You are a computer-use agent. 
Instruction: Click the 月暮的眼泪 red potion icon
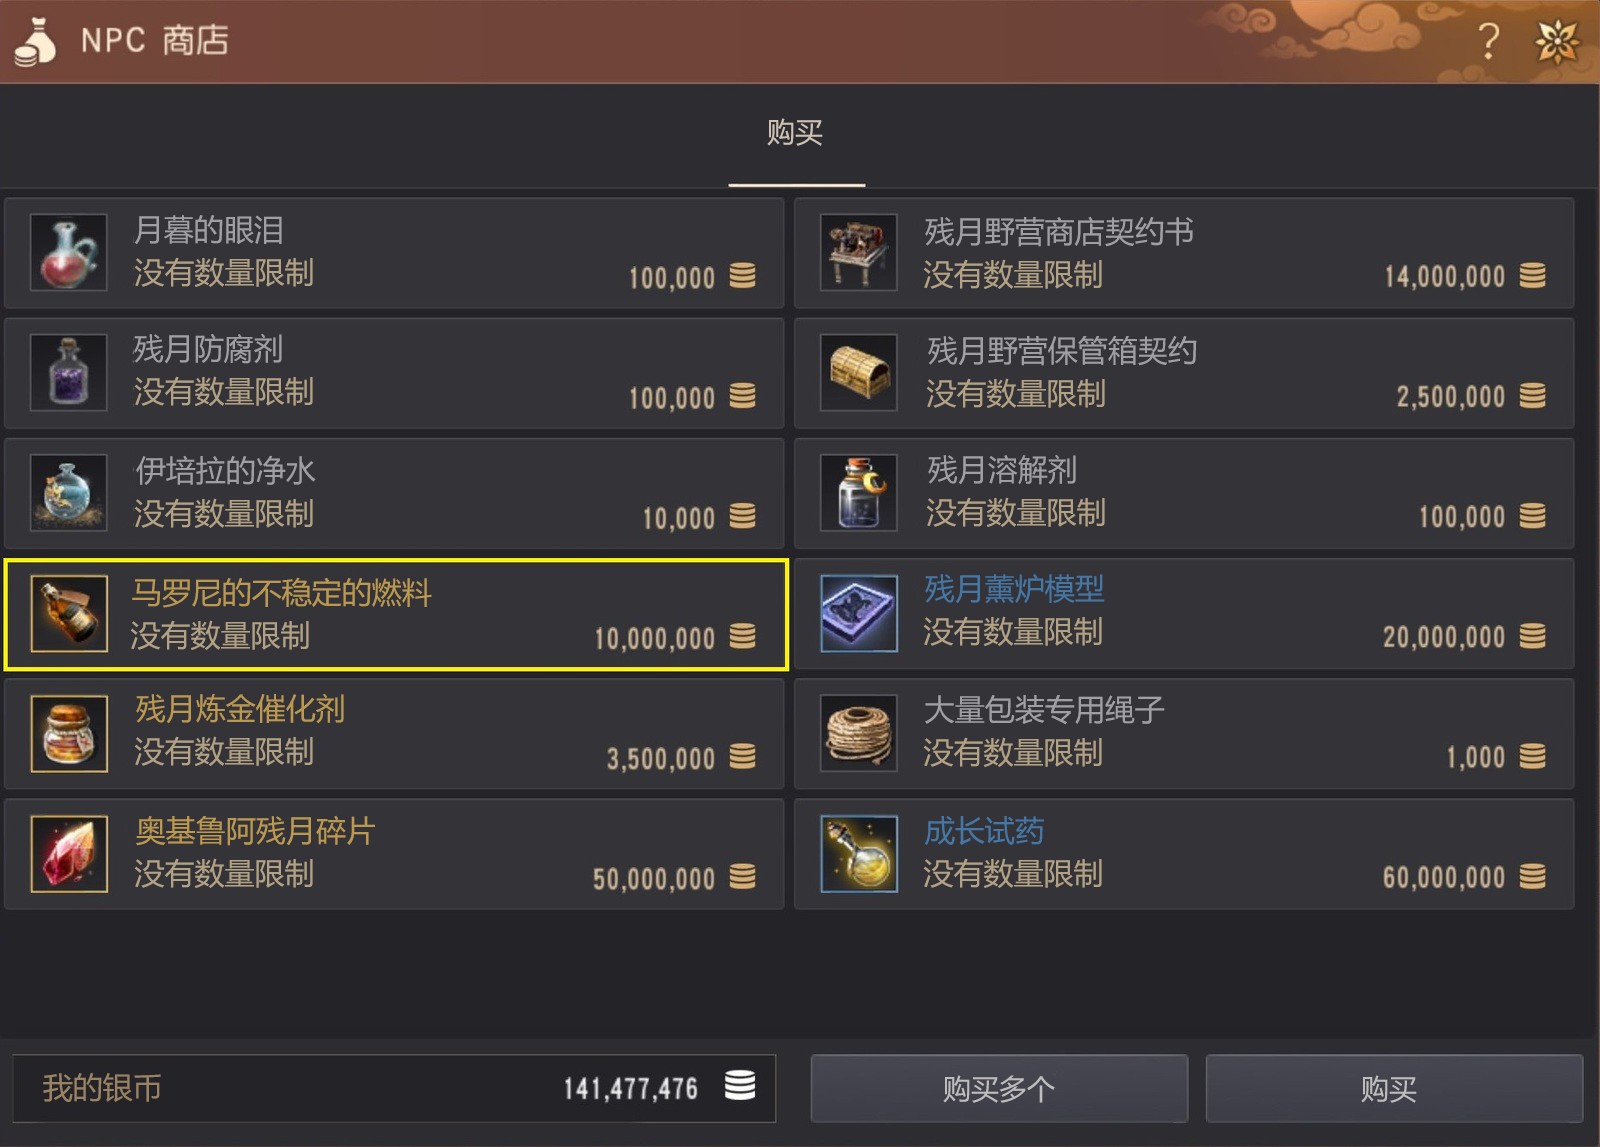69,253
